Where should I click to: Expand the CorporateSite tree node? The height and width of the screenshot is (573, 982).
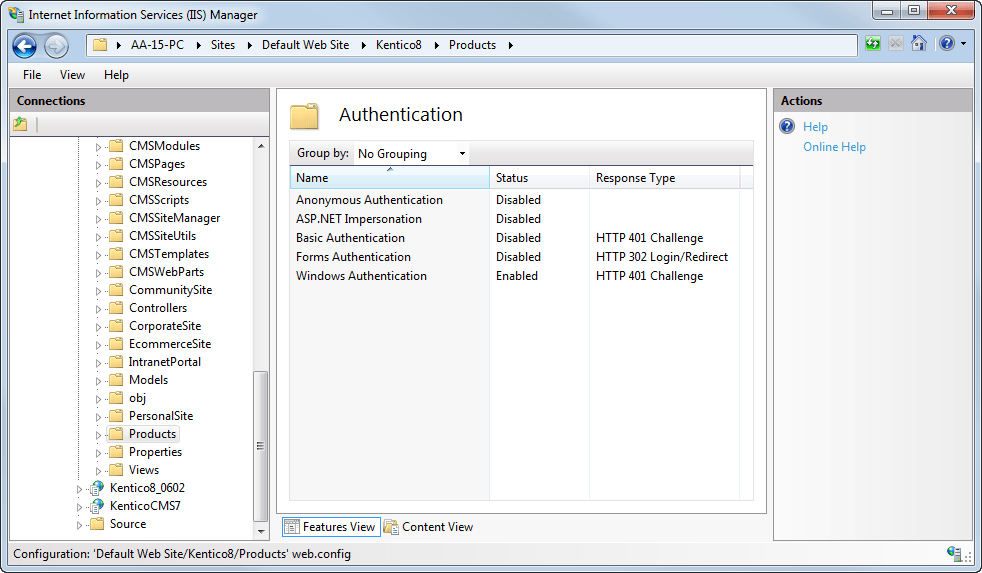coord(98,327)
